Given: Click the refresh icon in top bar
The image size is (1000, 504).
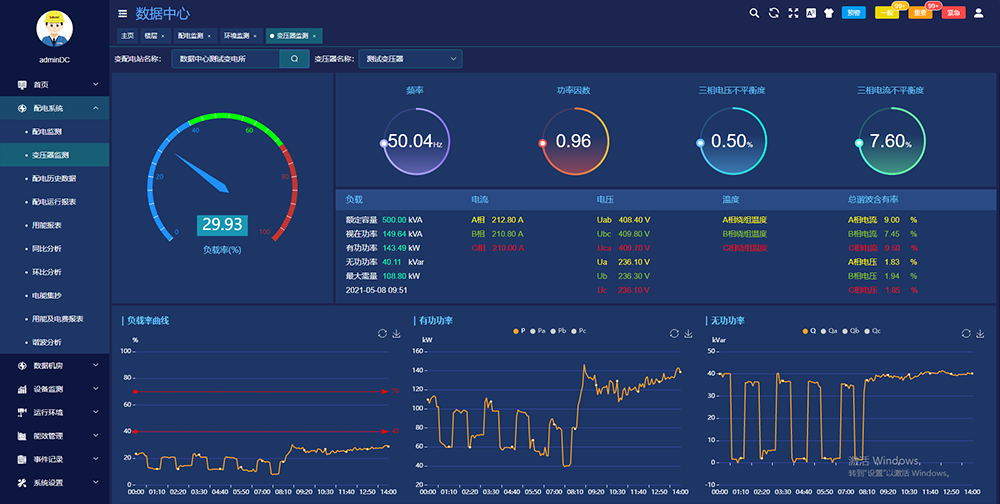Looking at the screenshot, I should tap(773, 13).
